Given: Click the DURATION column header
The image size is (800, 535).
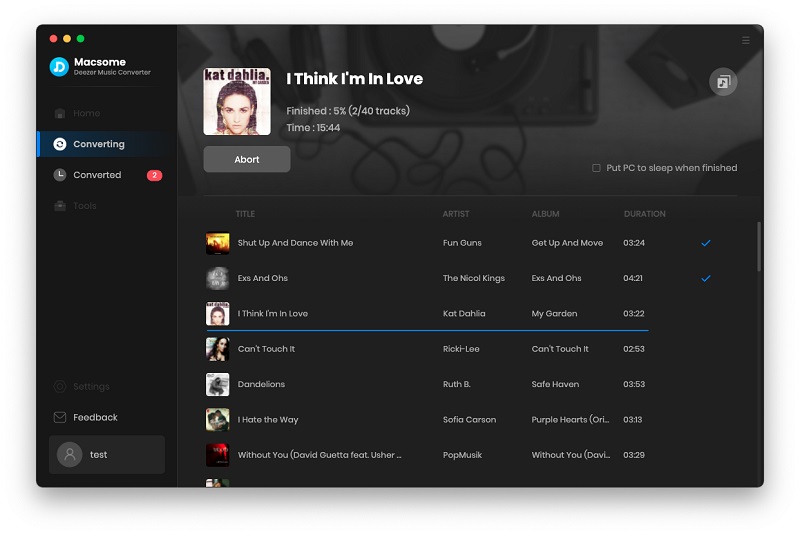Looking at the screenshot, I should 644,214.
